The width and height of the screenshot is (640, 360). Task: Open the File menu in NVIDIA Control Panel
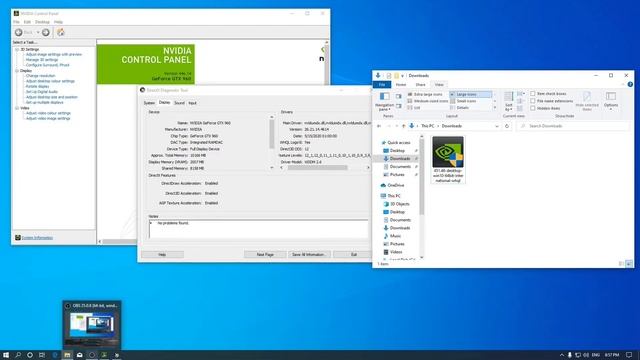16,22
